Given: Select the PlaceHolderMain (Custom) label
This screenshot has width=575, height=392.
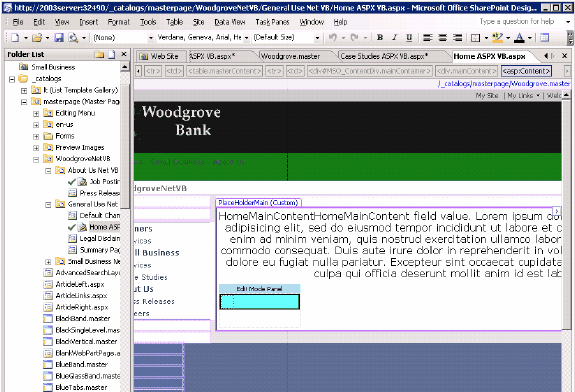Looking at the screenshot, I should pos(258,202).
